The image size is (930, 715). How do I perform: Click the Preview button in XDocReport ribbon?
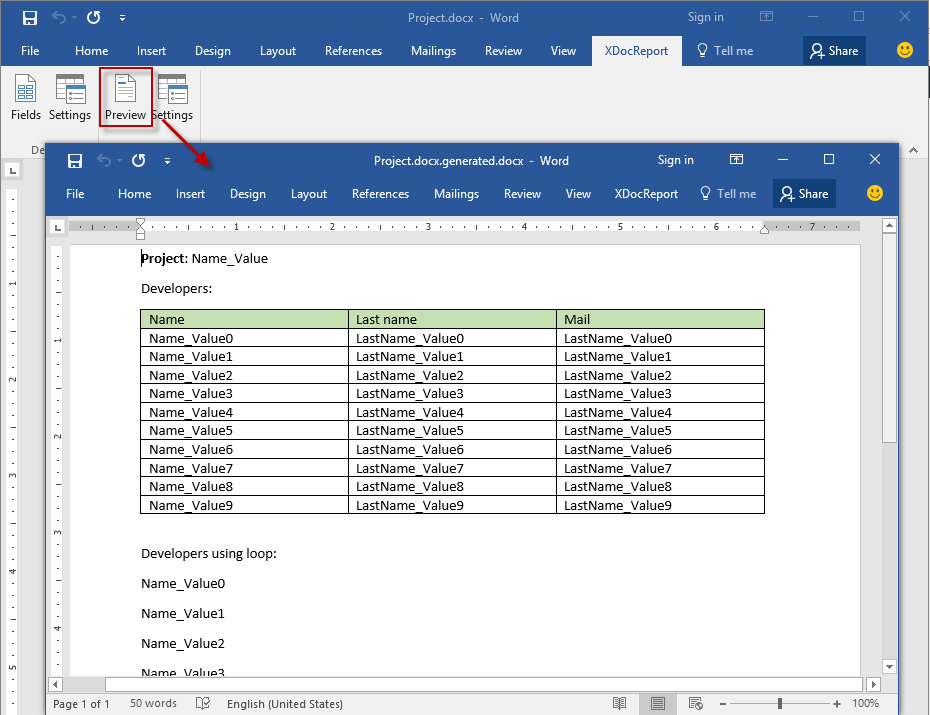[x=125, y=98]
